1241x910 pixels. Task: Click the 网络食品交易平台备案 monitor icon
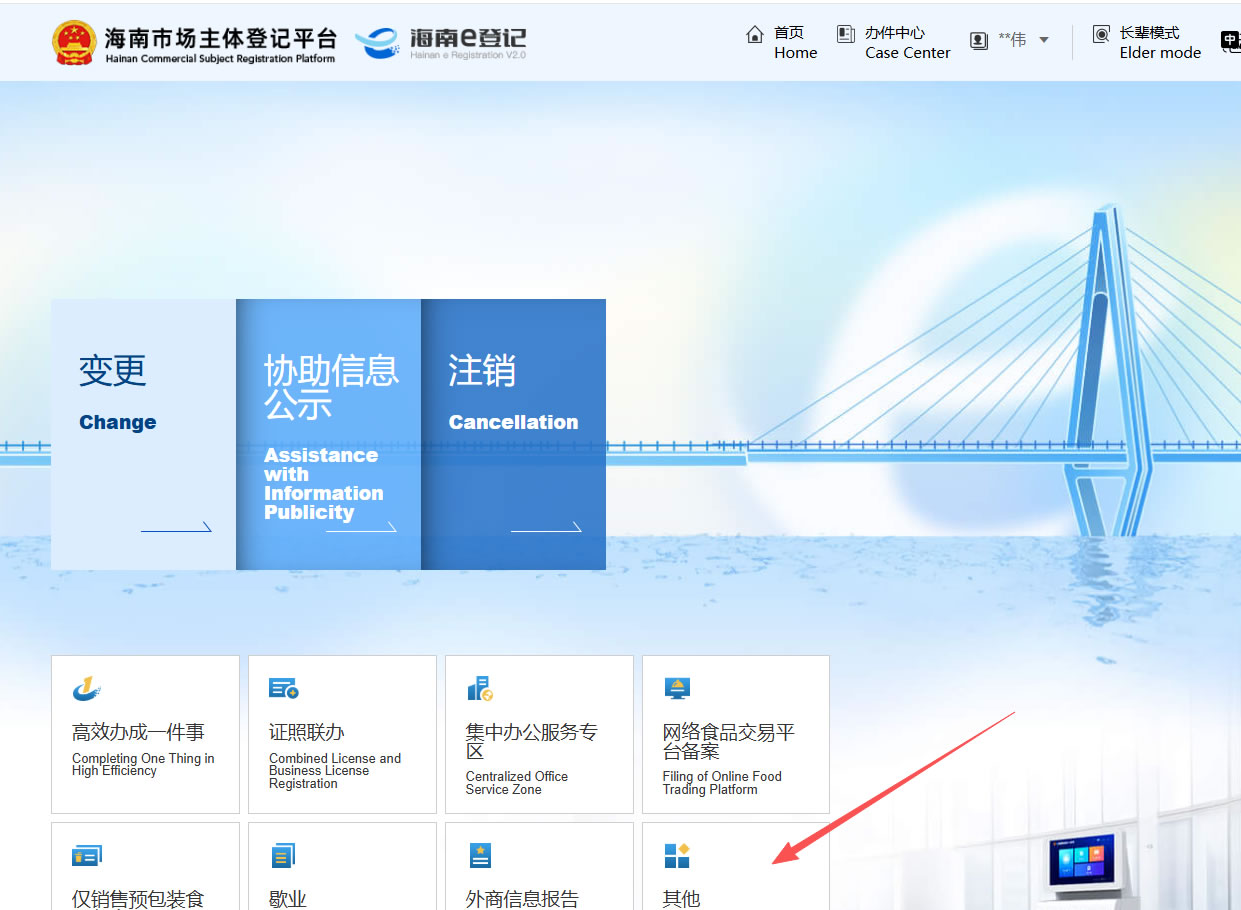tap(677, 689)
